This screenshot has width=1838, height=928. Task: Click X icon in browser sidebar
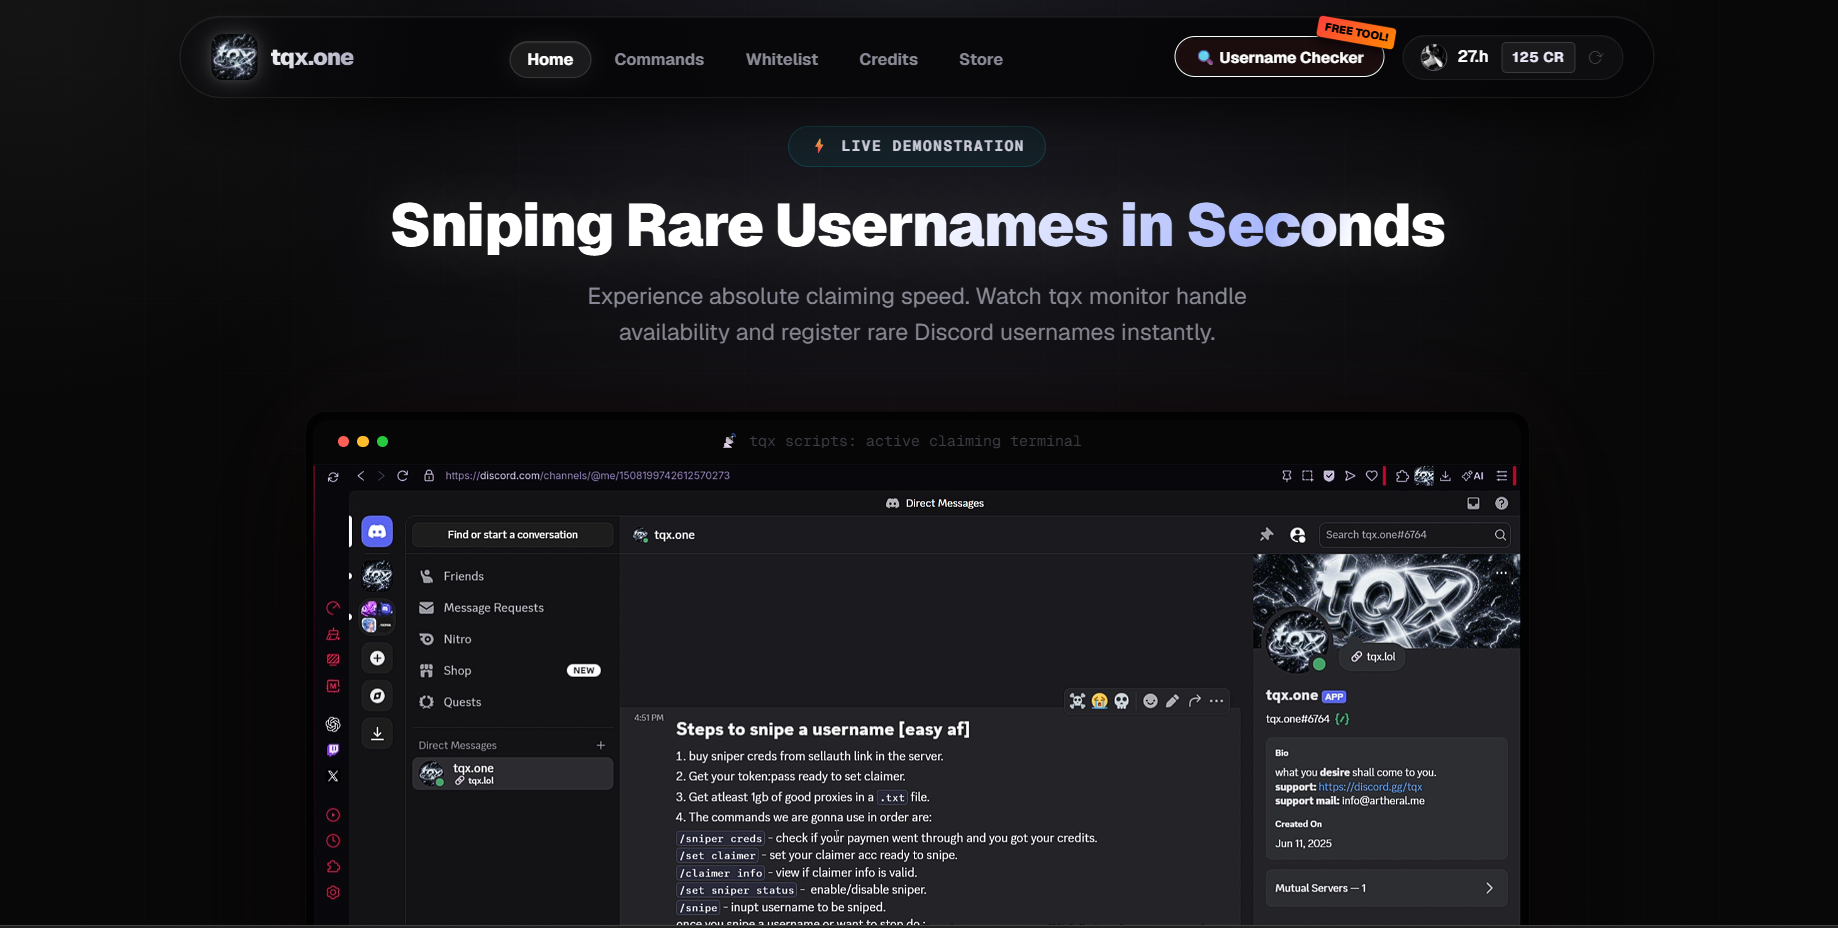pos(333,776)
